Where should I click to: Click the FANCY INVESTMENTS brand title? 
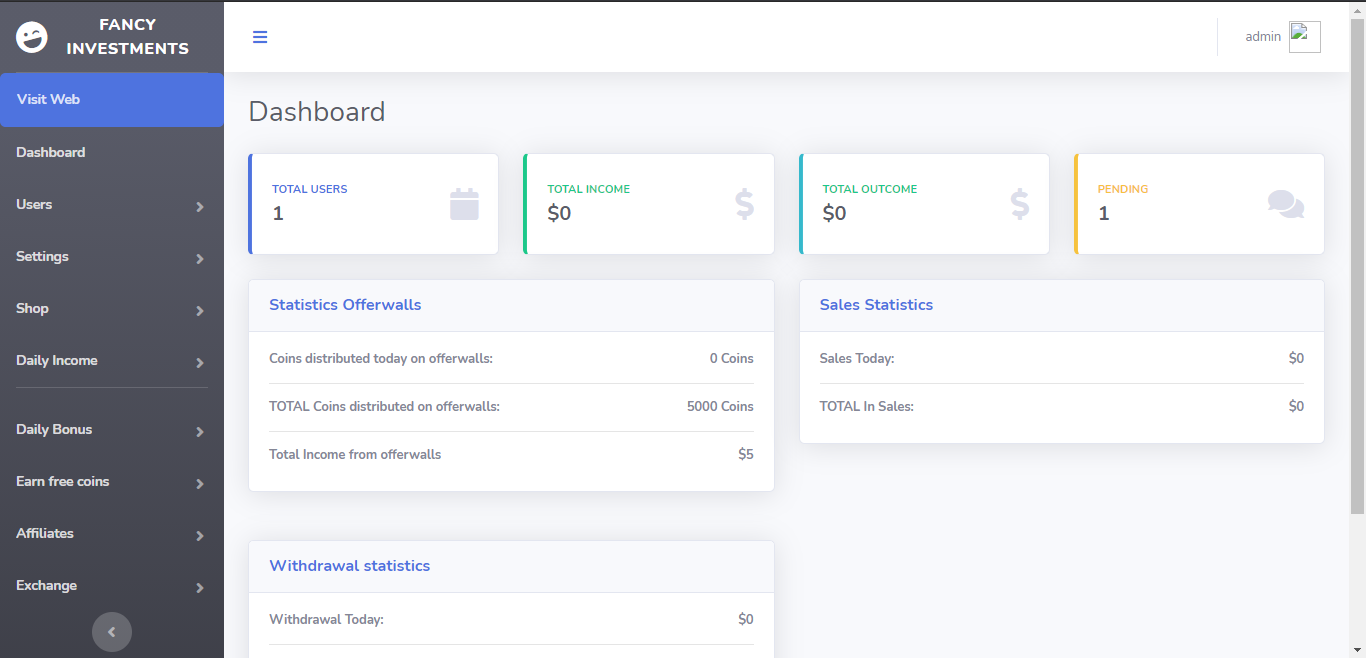[x=127, y=37]
